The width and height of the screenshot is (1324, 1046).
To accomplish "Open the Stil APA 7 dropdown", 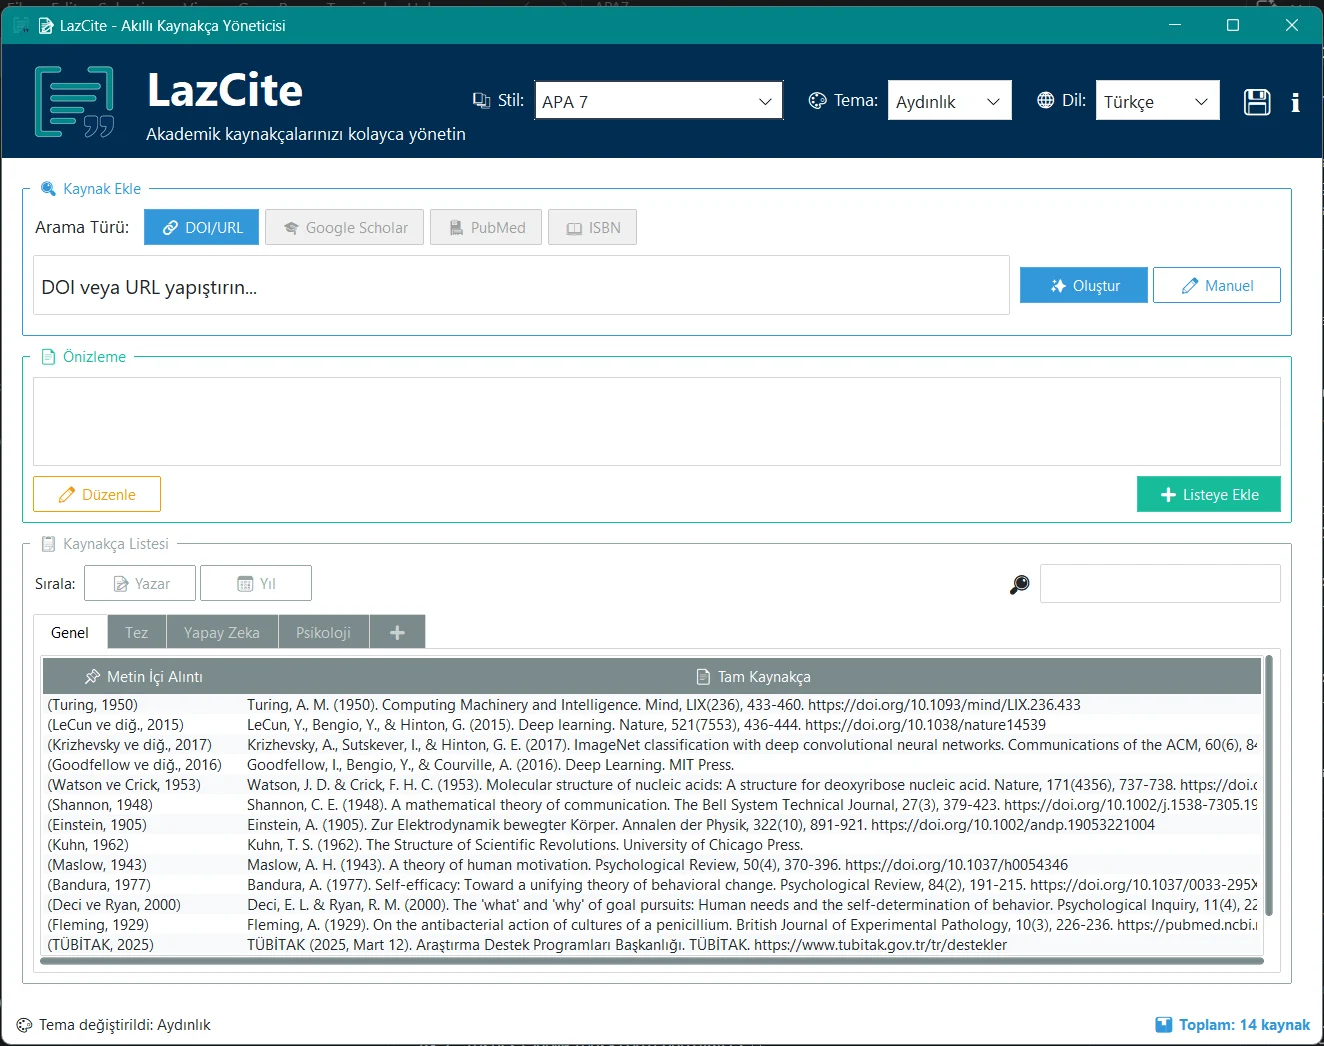I will [658, 101].
